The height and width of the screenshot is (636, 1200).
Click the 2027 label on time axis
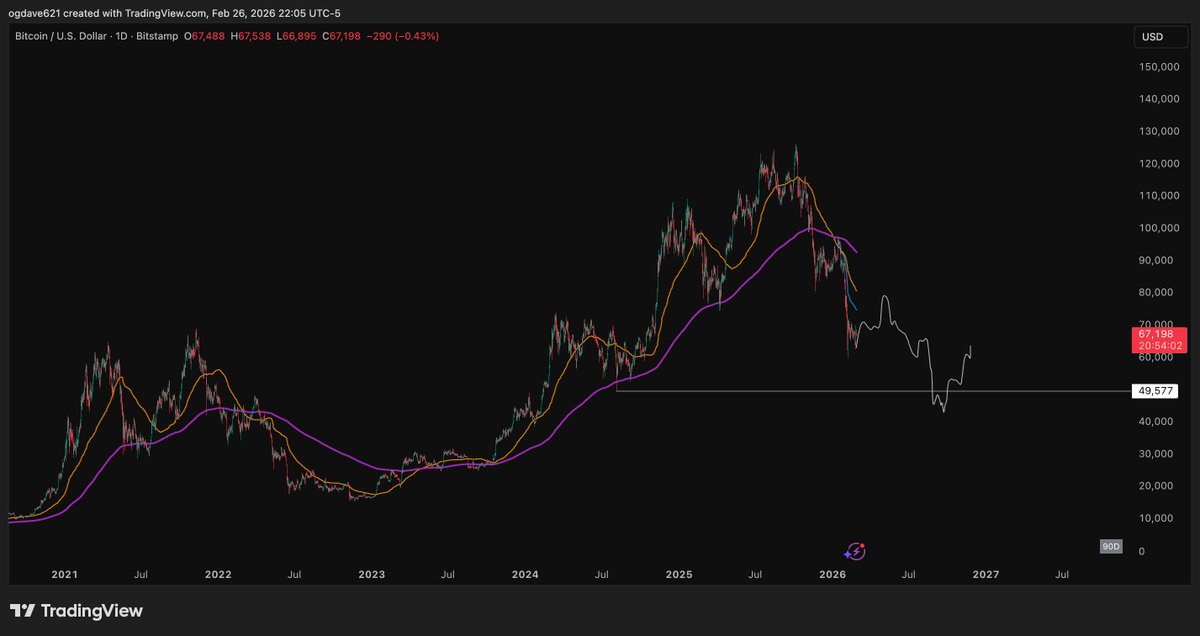[986, 575]
